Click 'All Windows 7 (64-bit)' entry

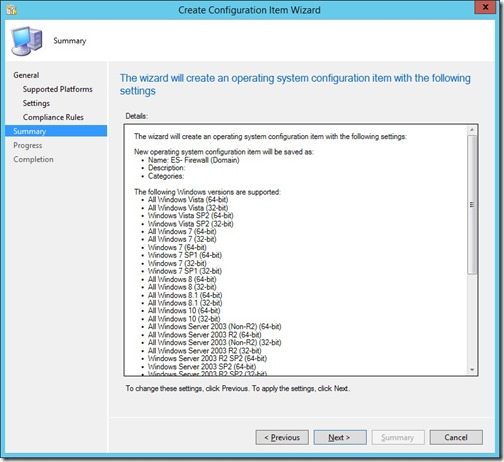tap(182, 231)
